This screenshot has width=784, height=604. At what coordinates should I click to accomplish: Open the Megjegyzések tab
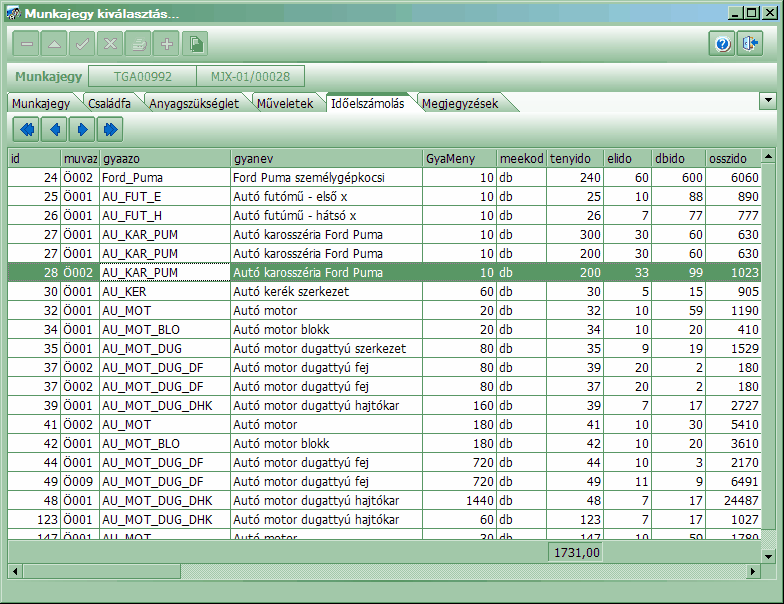[460, 104]
